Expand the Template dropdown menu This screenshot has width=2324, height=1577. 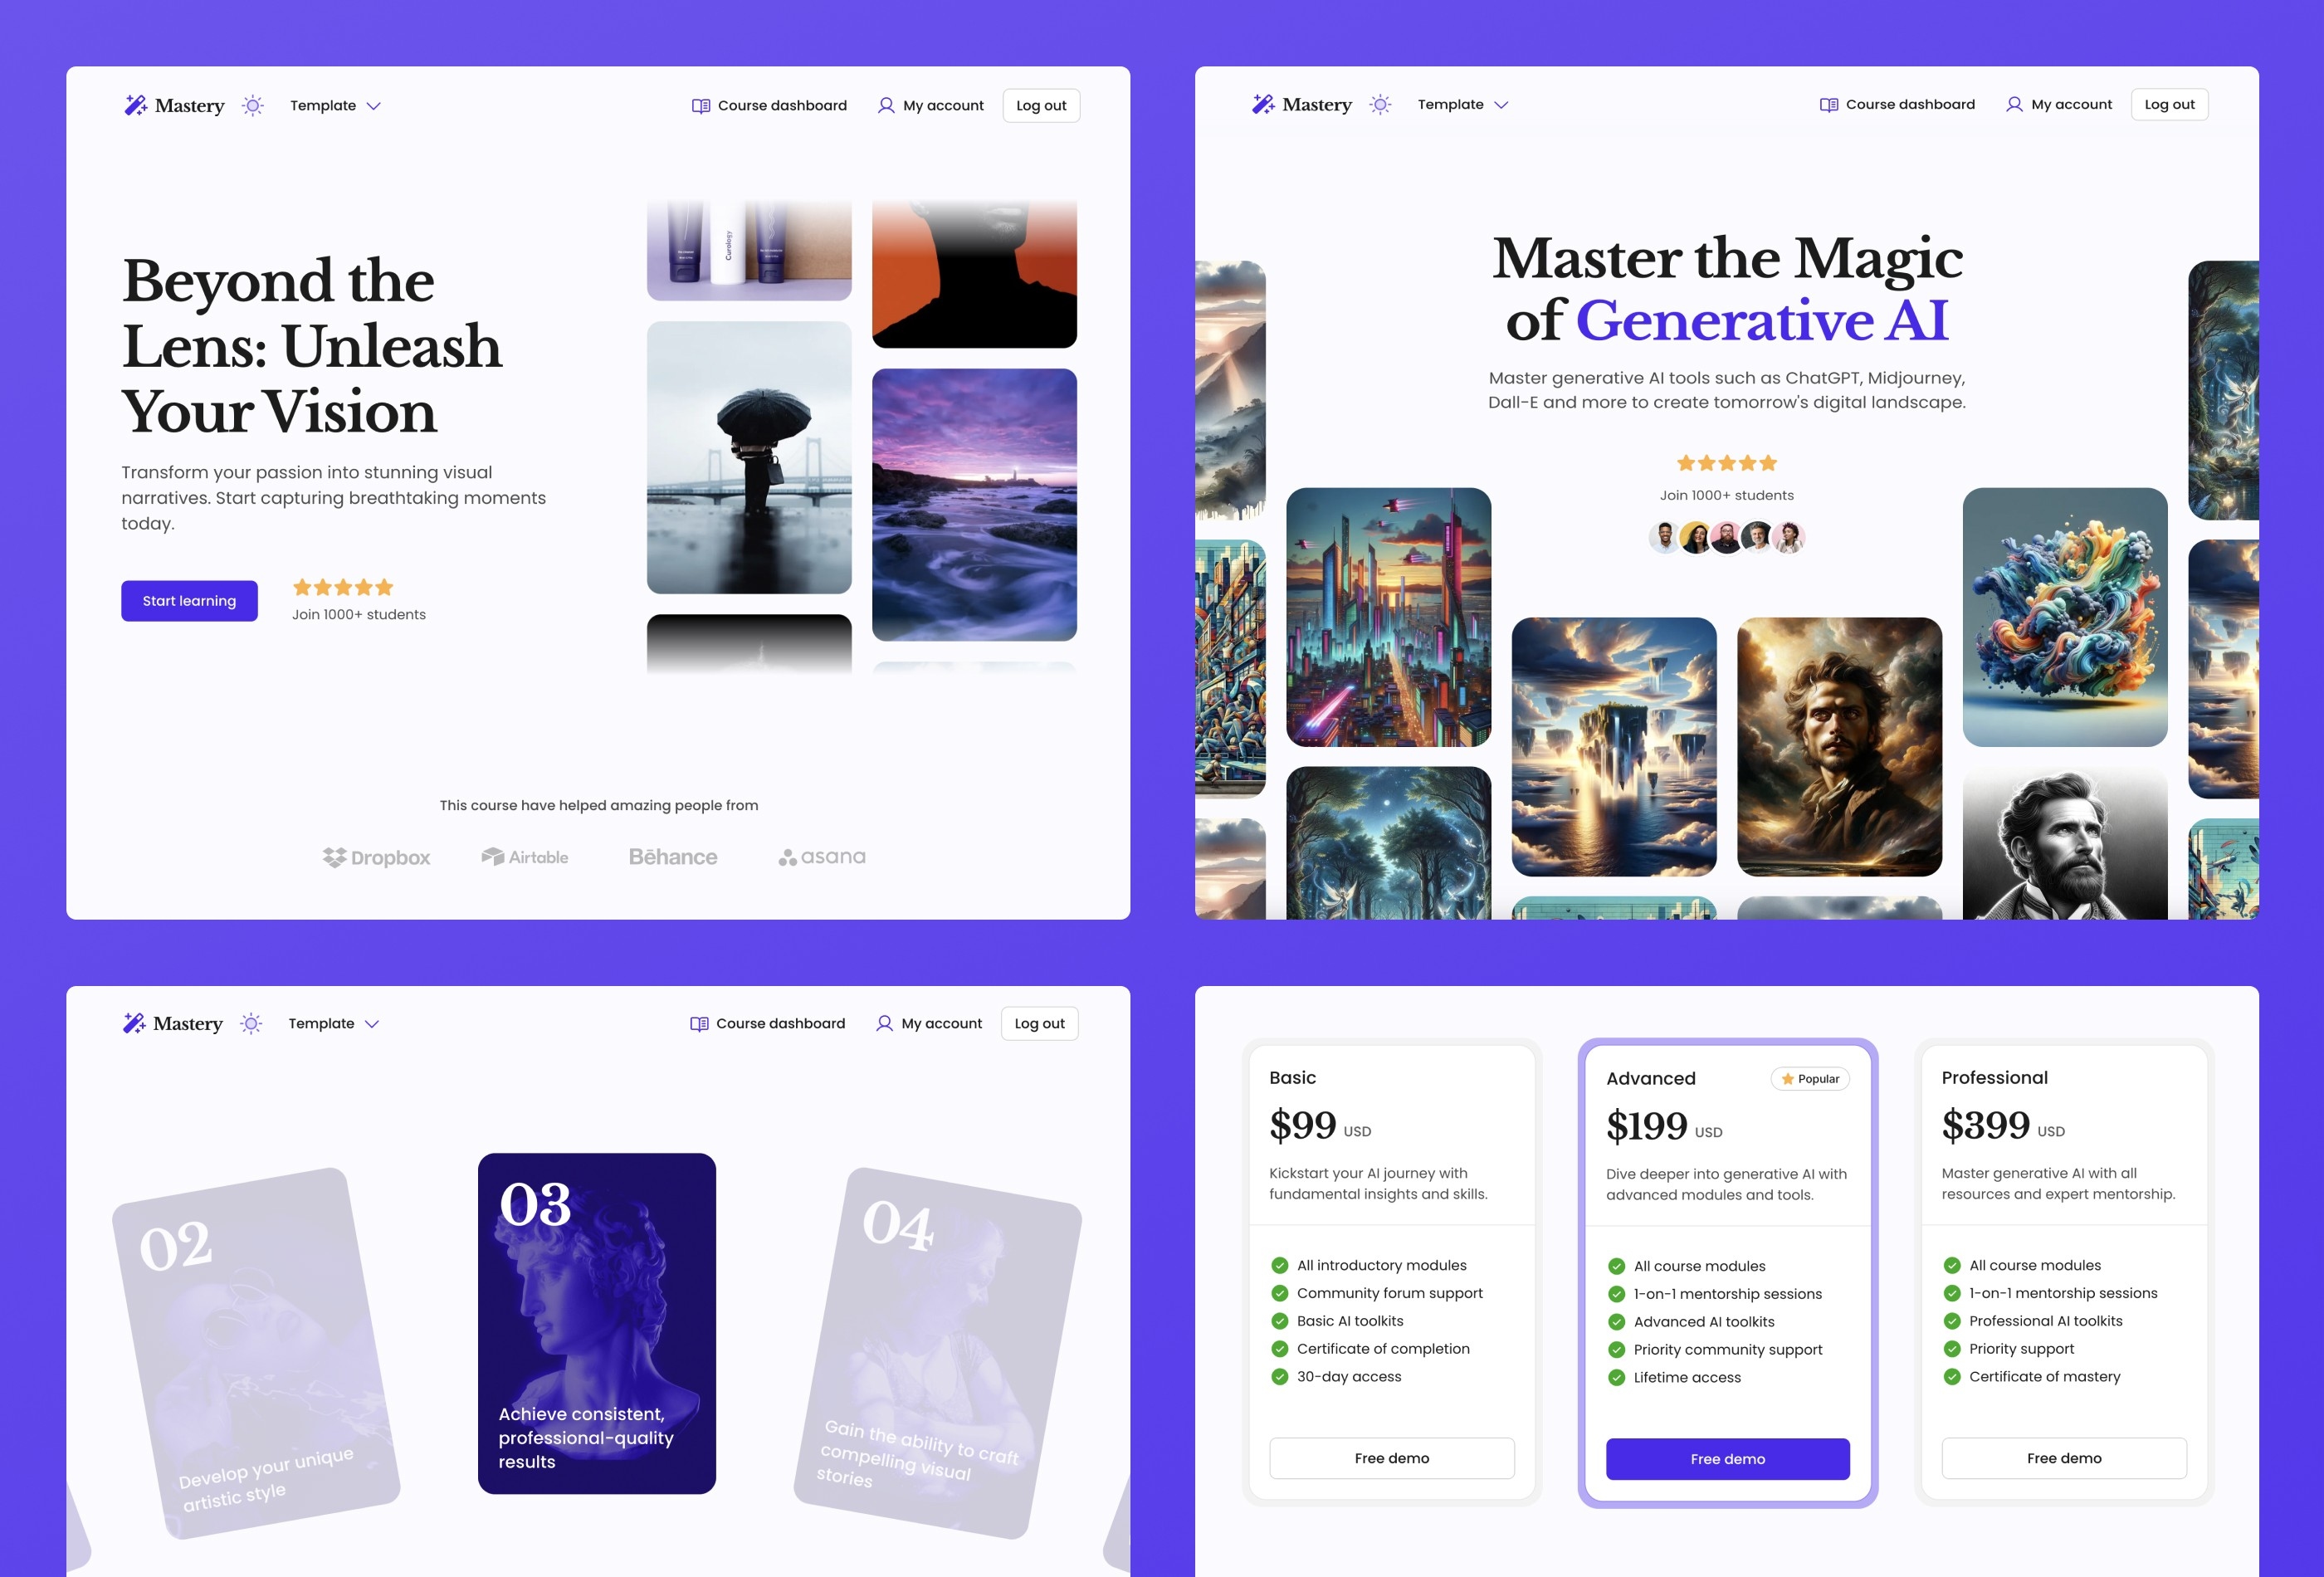tap(336, 105)
